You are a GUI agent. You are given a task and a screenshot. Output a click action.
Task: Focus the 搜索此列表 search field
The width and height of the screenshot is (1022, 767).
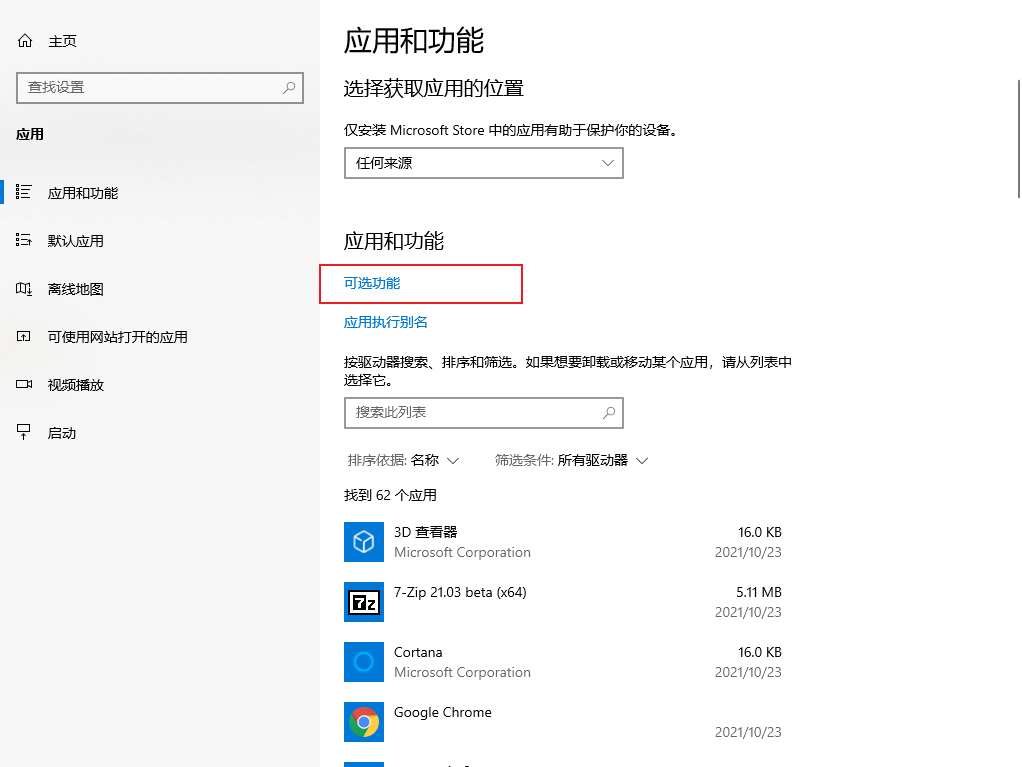tap(484, 412)
